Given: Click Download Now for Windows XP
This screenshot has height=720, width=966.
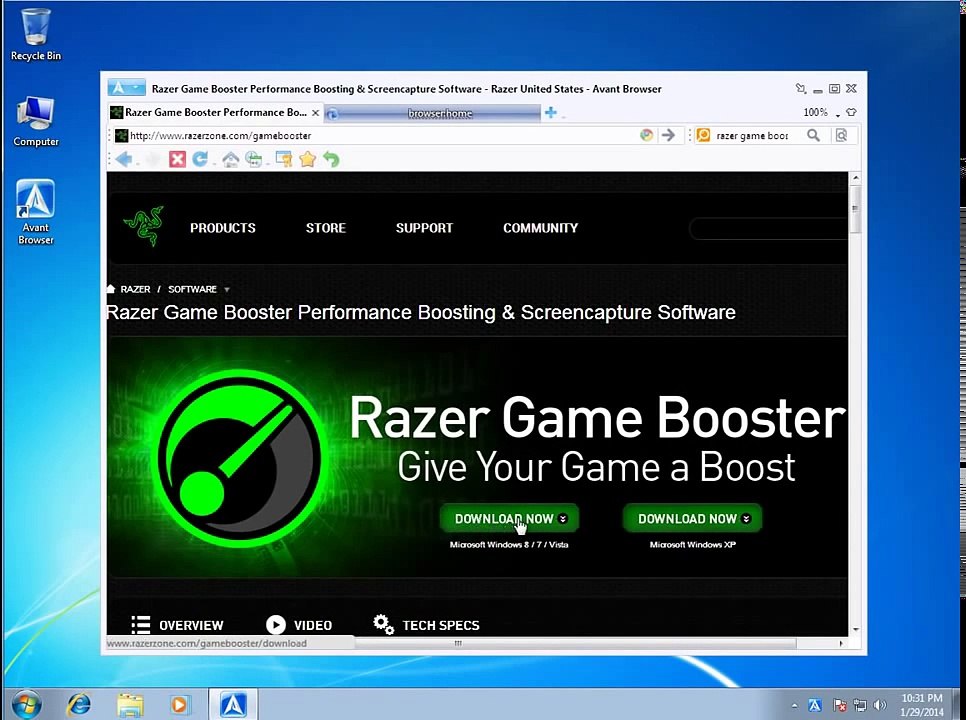Looking at the screenshot, I should click(692, 519).
